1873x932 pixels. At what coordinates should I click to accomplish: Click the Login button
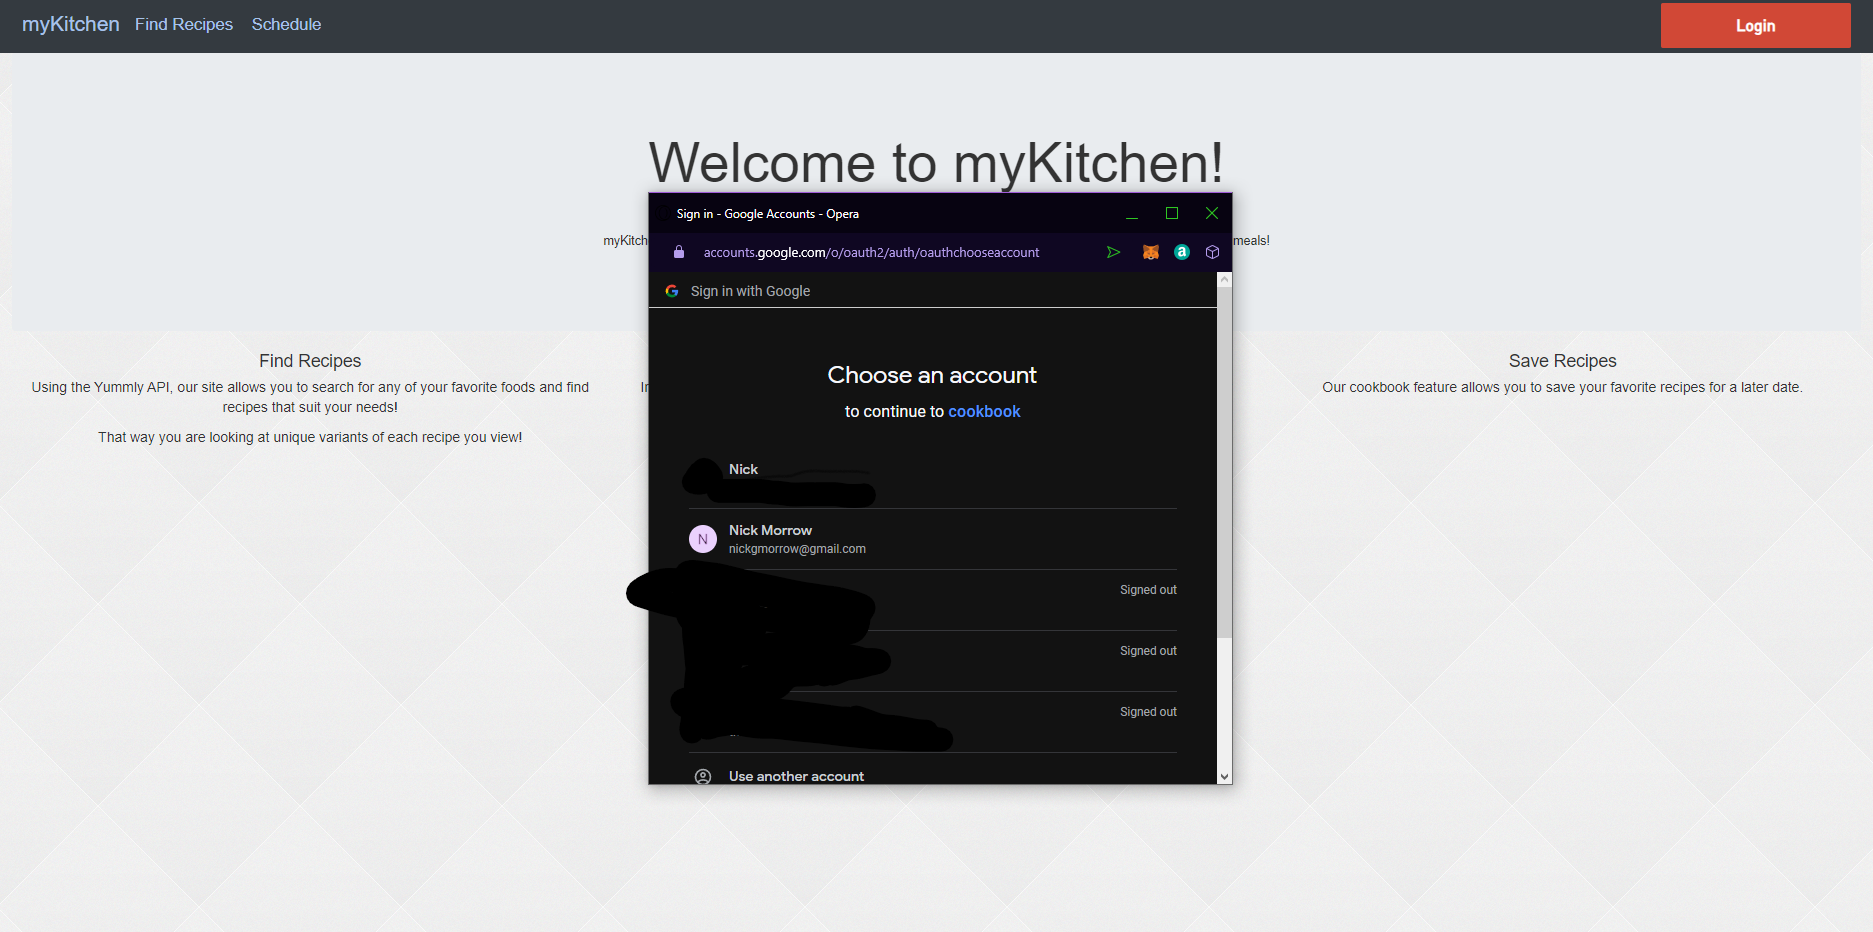pos(1755,25)
